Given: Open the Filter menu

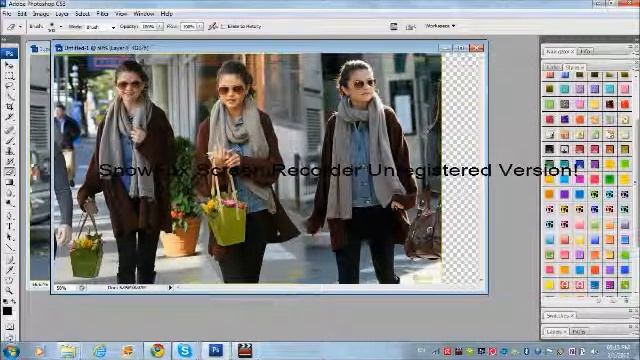Looking at the screenshot, I should (x=102, y=14).
